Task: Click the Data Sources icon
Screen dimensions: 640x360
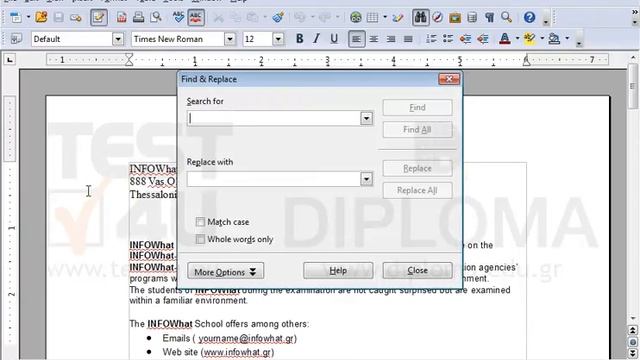Action: click(472, 18)
